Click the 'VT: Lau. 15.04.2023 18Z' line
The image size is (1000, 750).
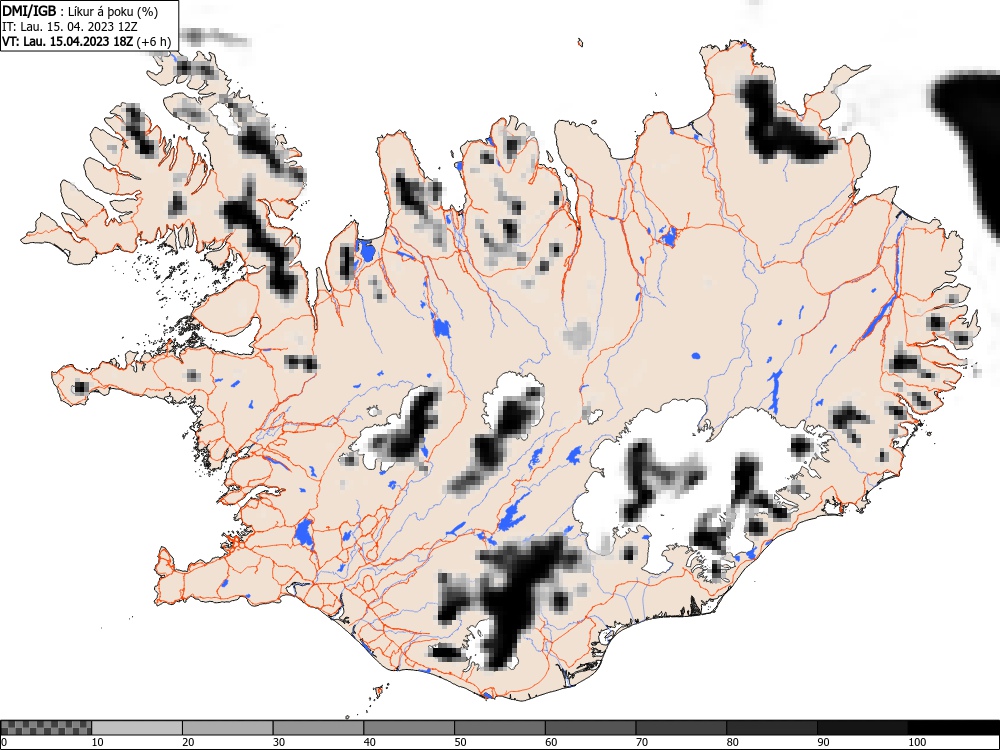(x=68, y=41)
